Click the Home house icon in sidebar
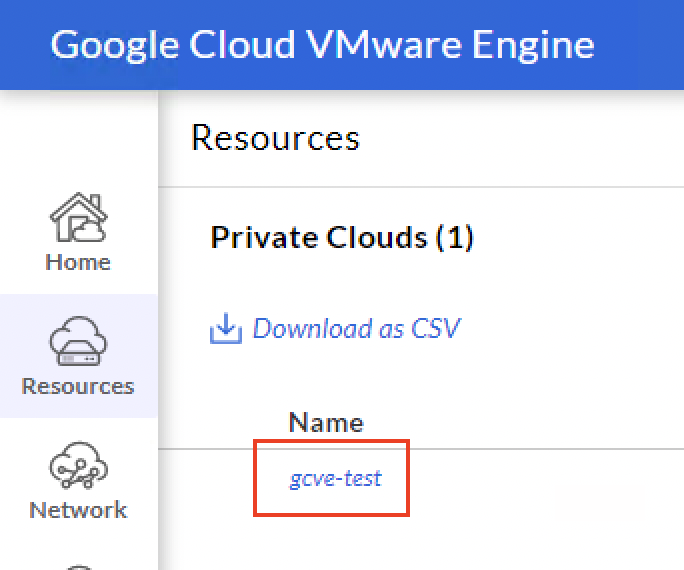The height and width of the screenshot is (570, 684). 77,218
